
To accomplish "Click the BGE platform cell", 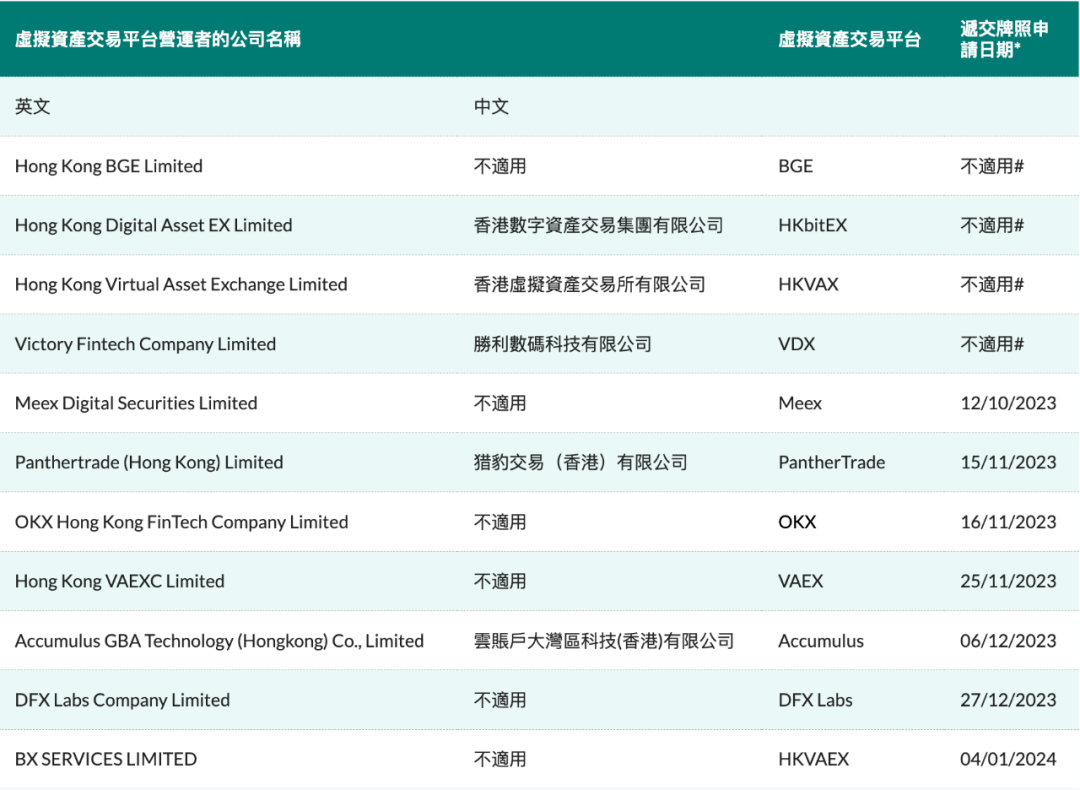I will (796, 166).
